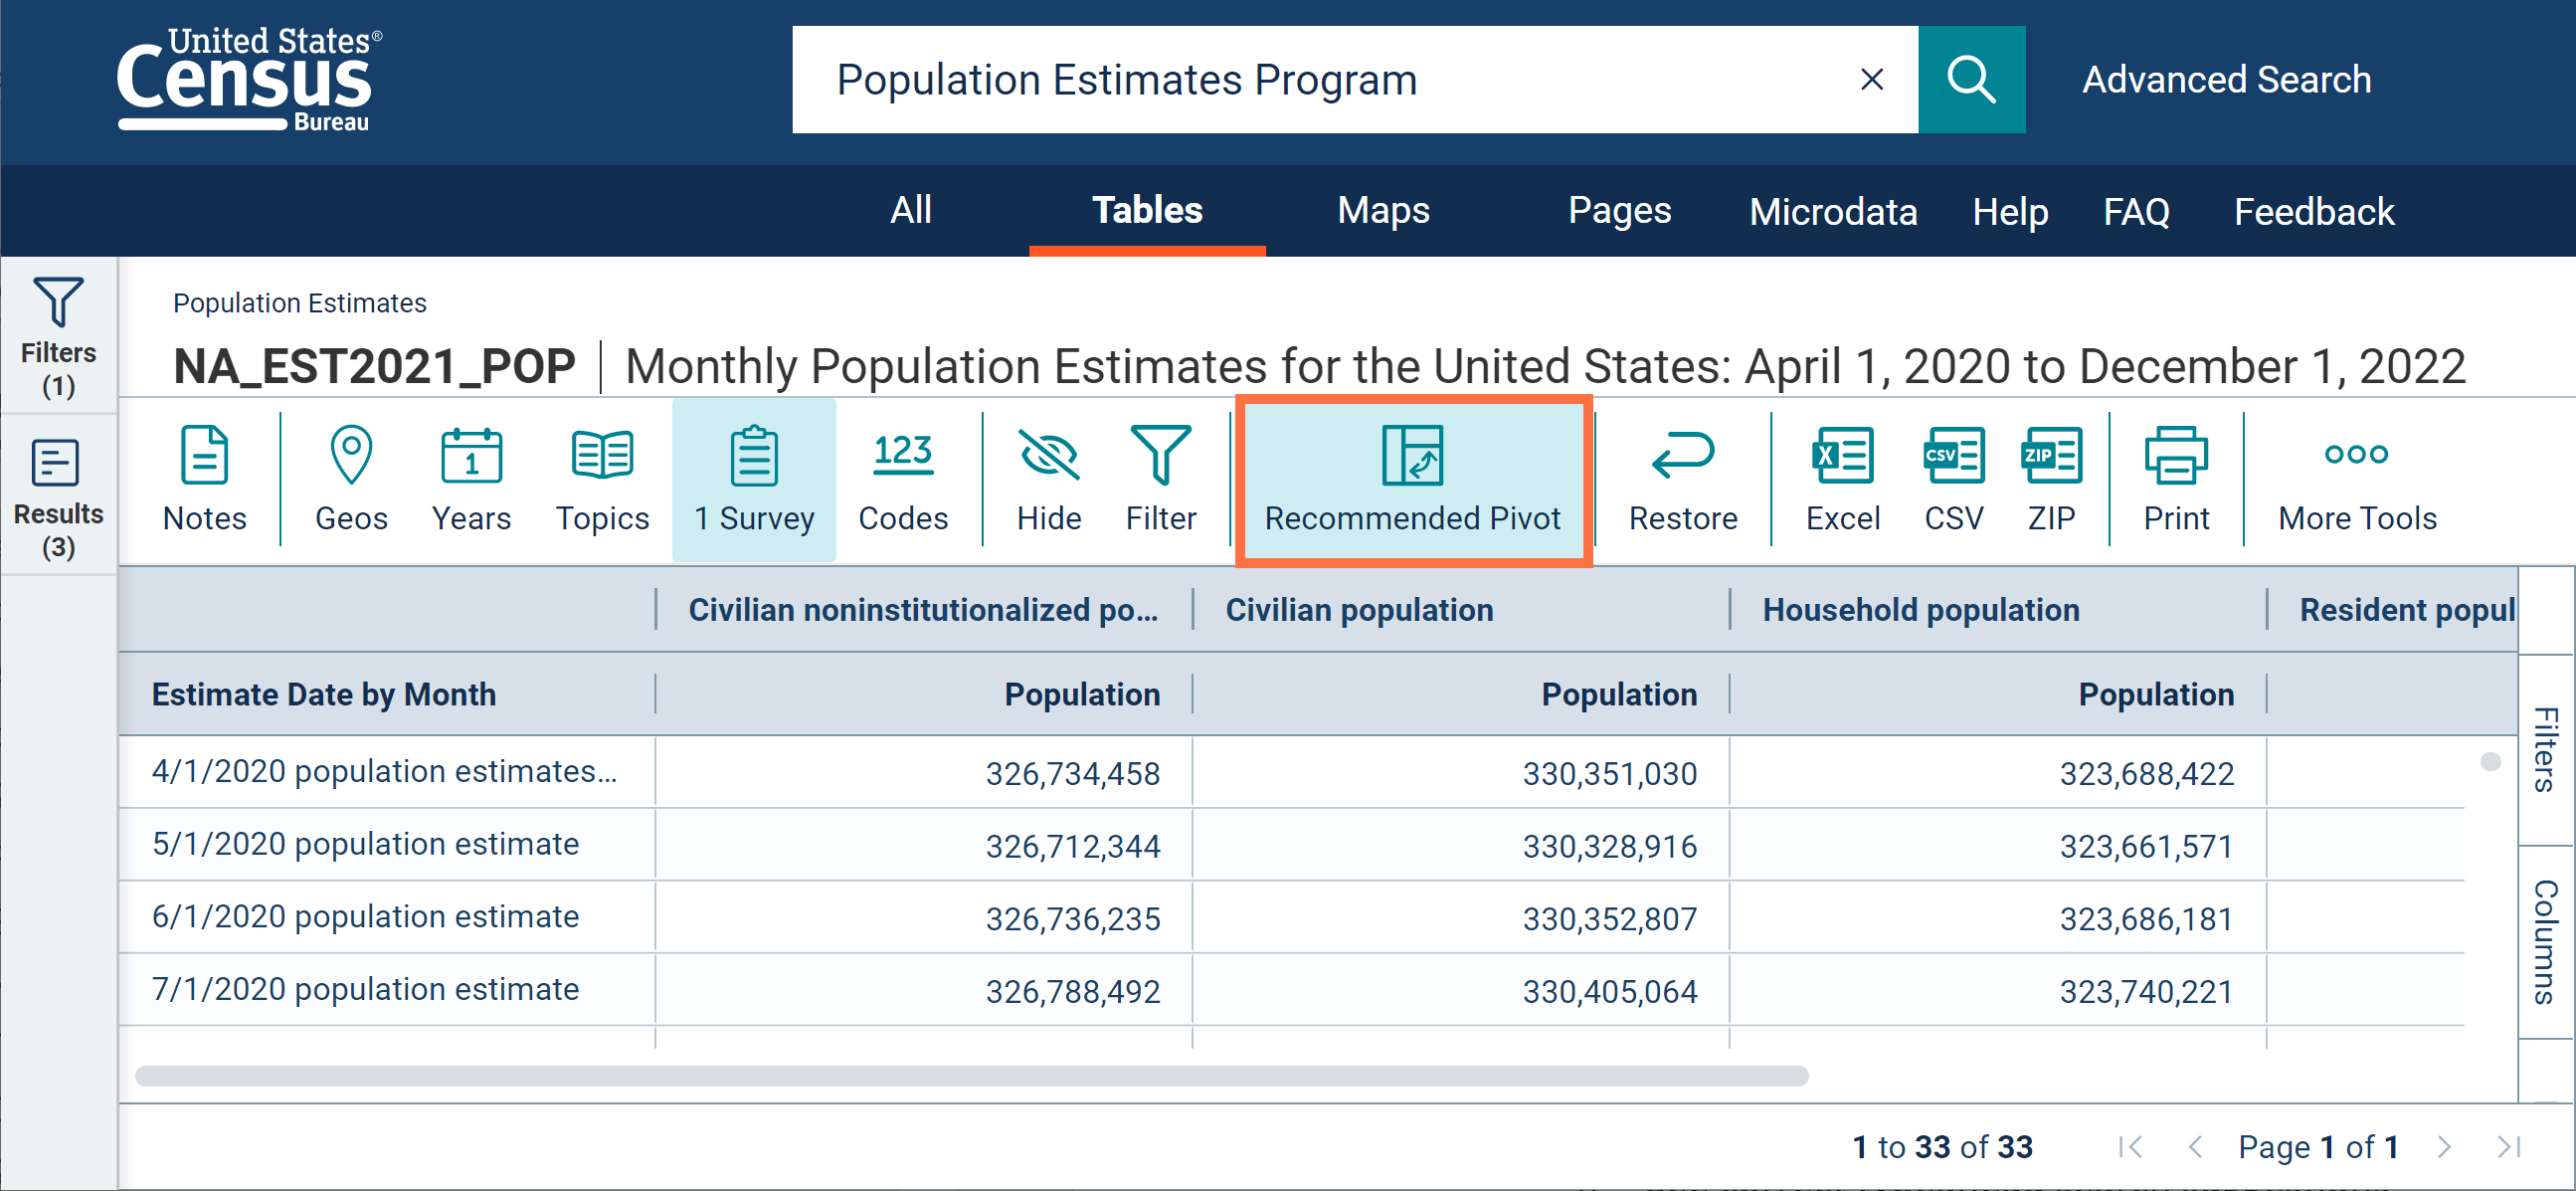Expand the More Tools menu
This screenshot has width=2576, height=1191.
2357,480
